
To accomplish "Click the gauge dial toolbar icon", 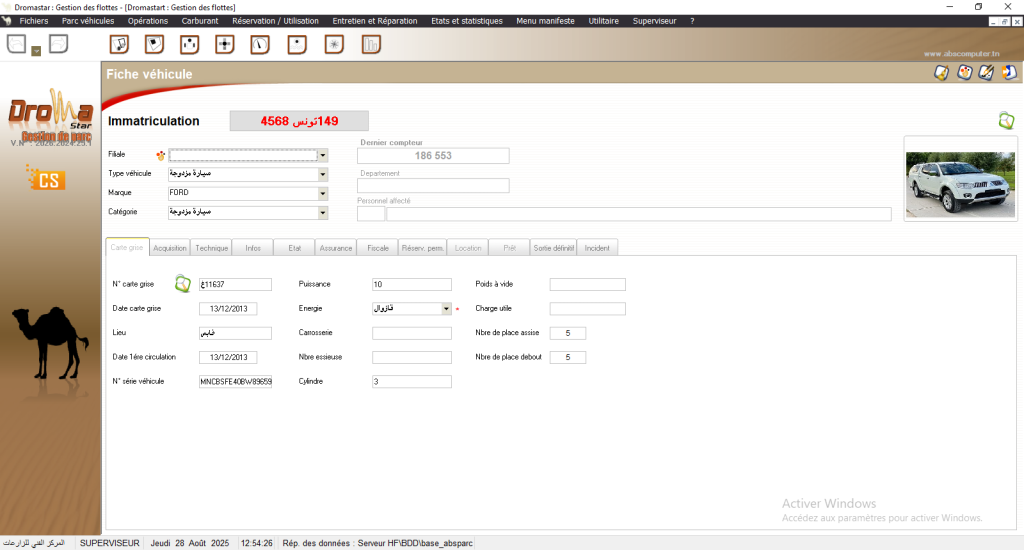I will click(260, 44).
